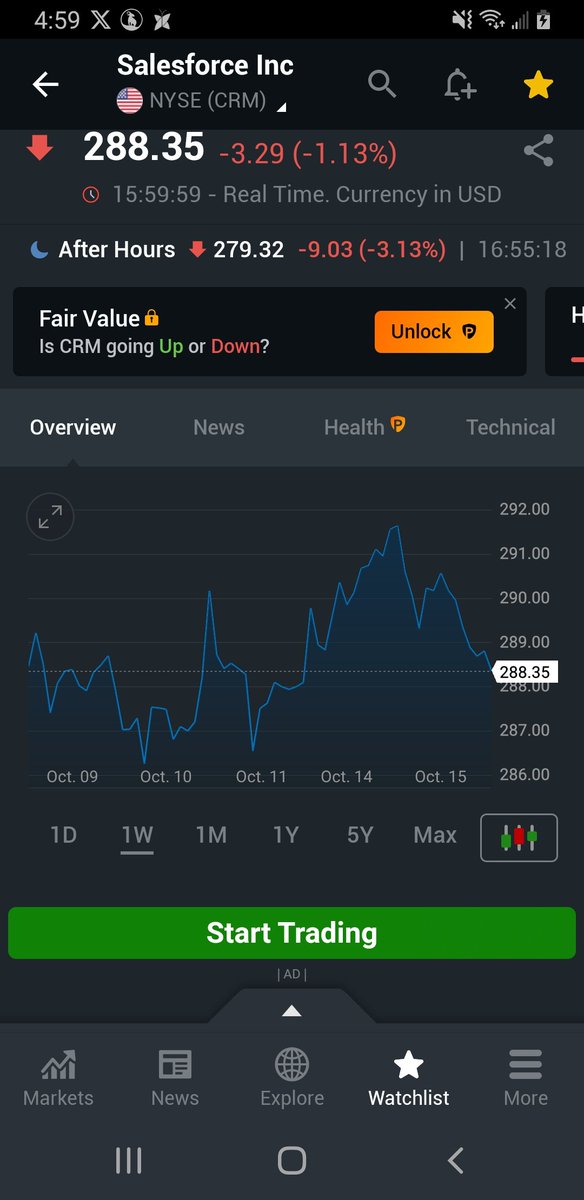The width and height of the screenshot is (584, 1200).
Task: Switch to the News tab
Action: point(219,427)
